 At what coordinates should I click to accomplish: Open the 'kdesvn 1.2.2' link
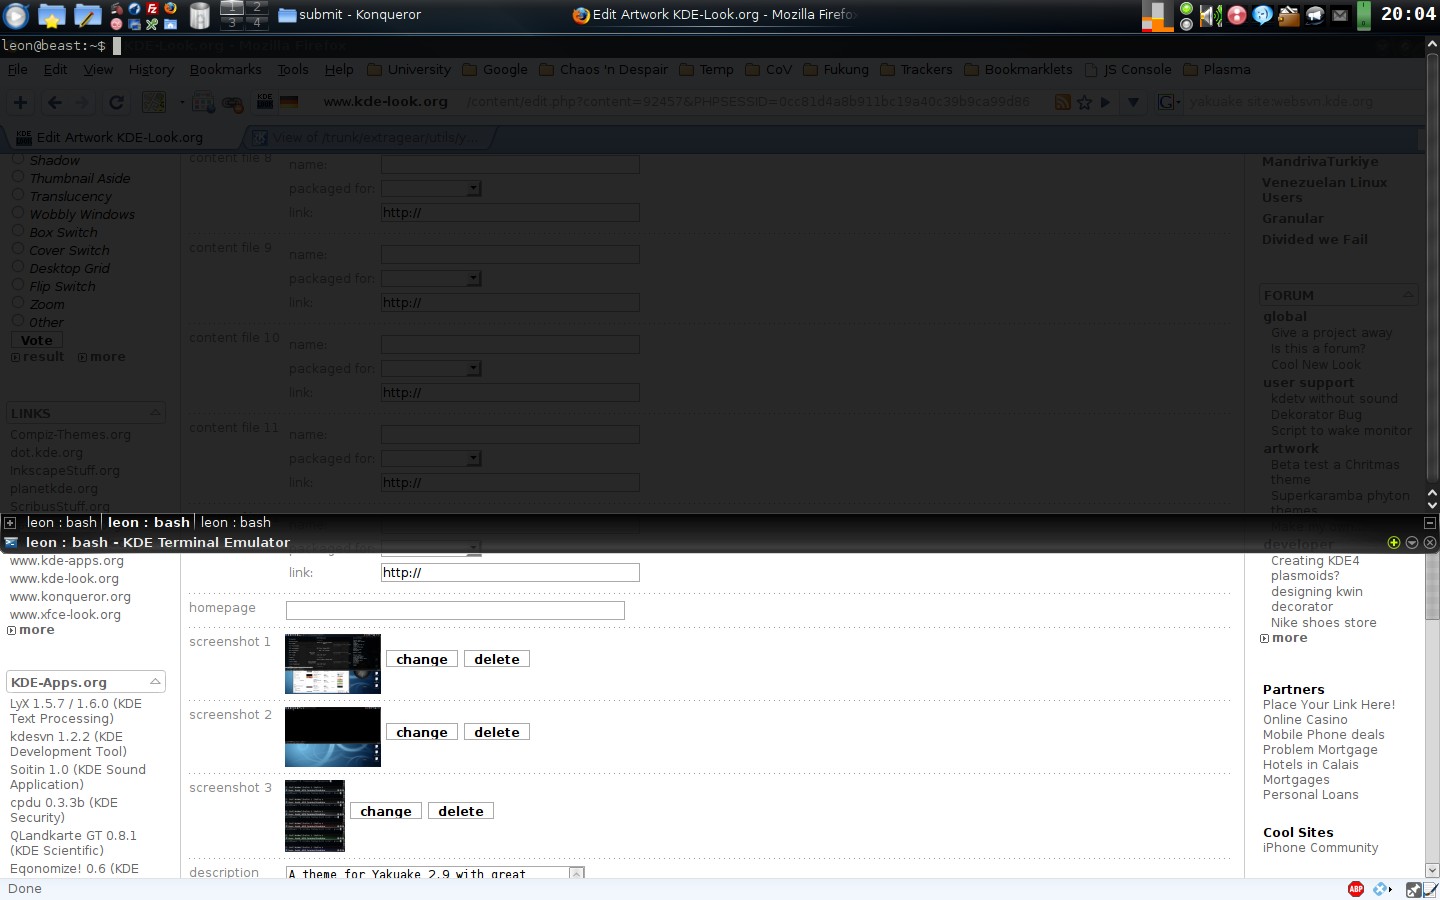point(68,744)
